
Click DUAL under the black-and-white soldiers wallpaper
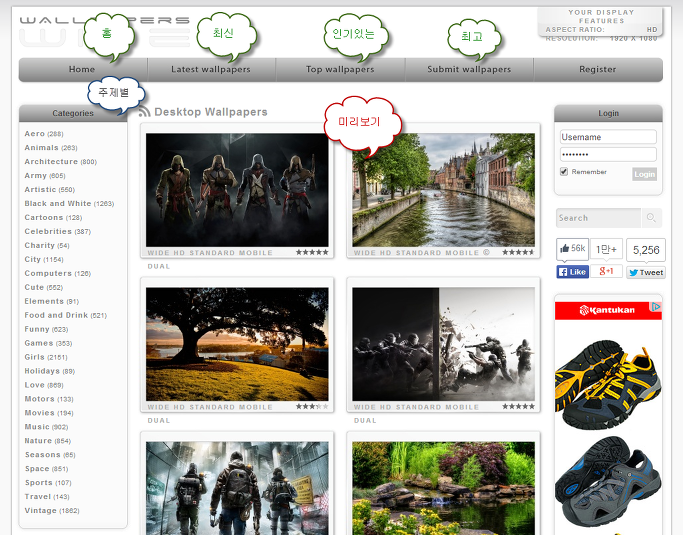pos(365,420)
